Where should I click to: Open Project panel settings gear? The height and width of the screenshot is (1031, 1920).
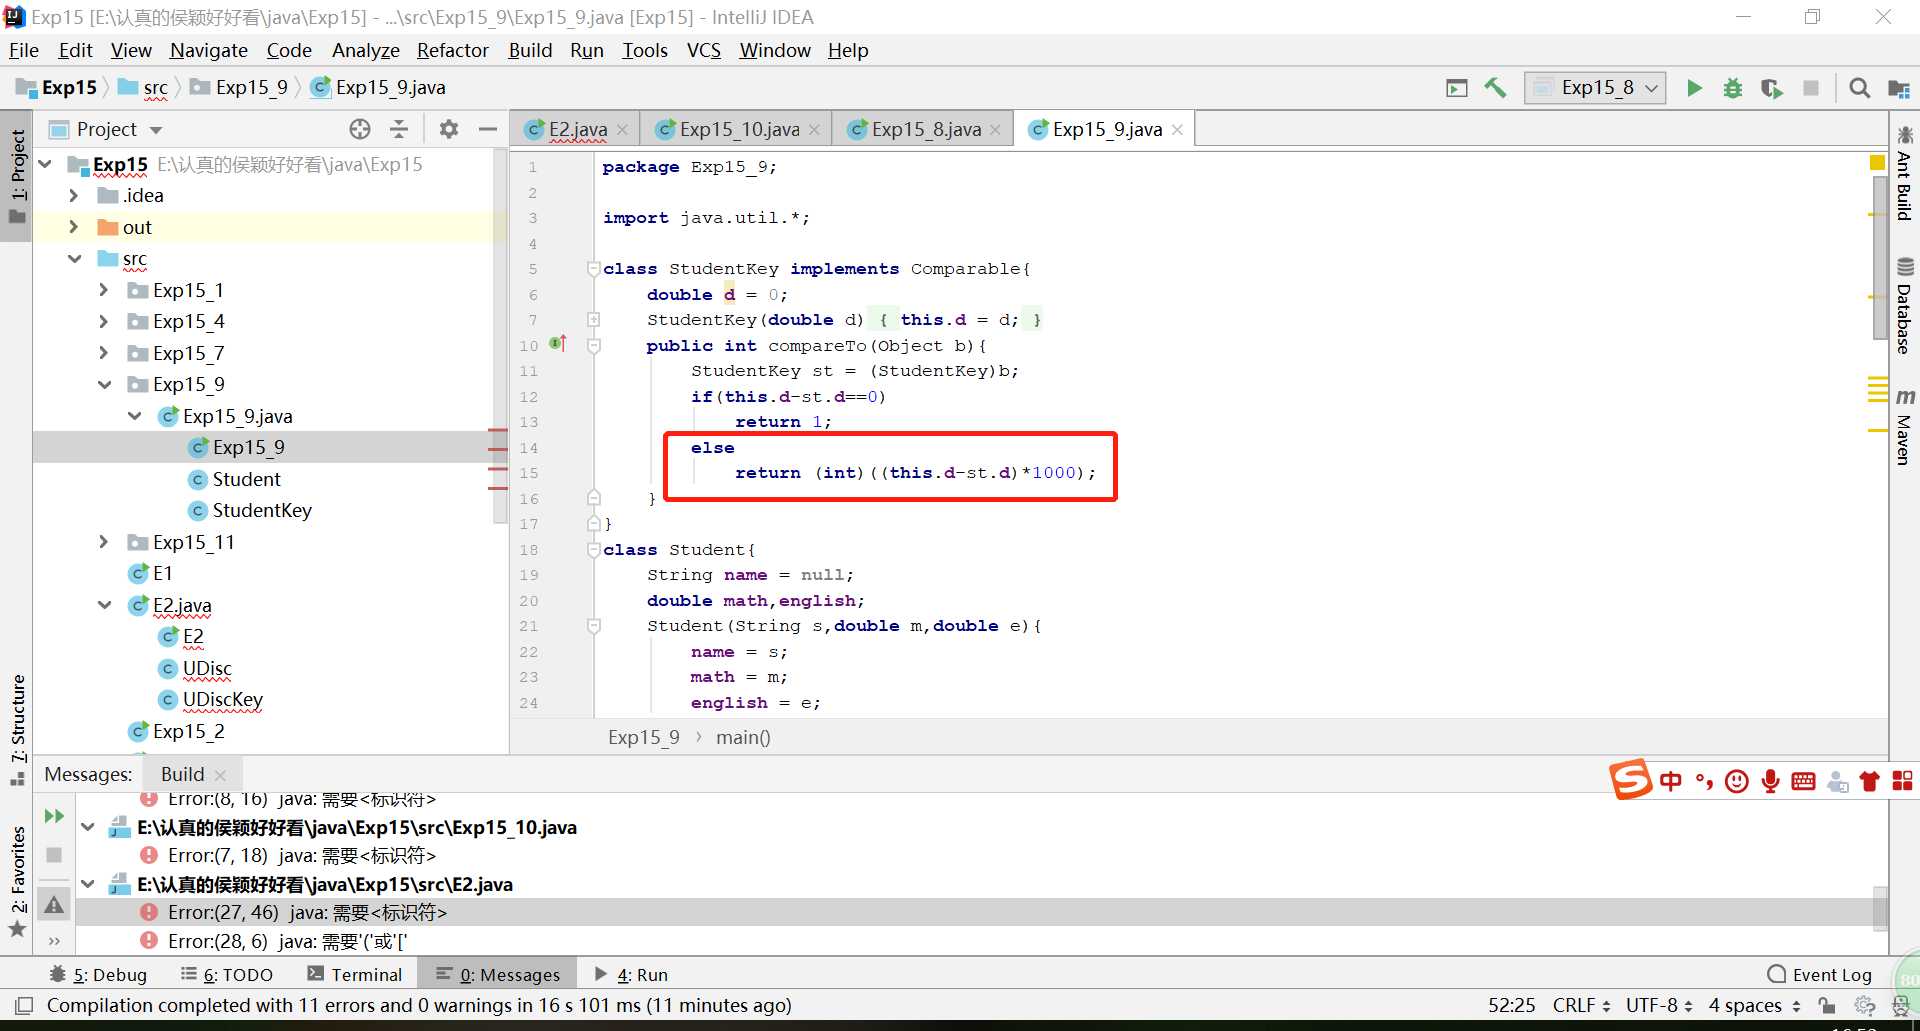(x=449, y=129)
